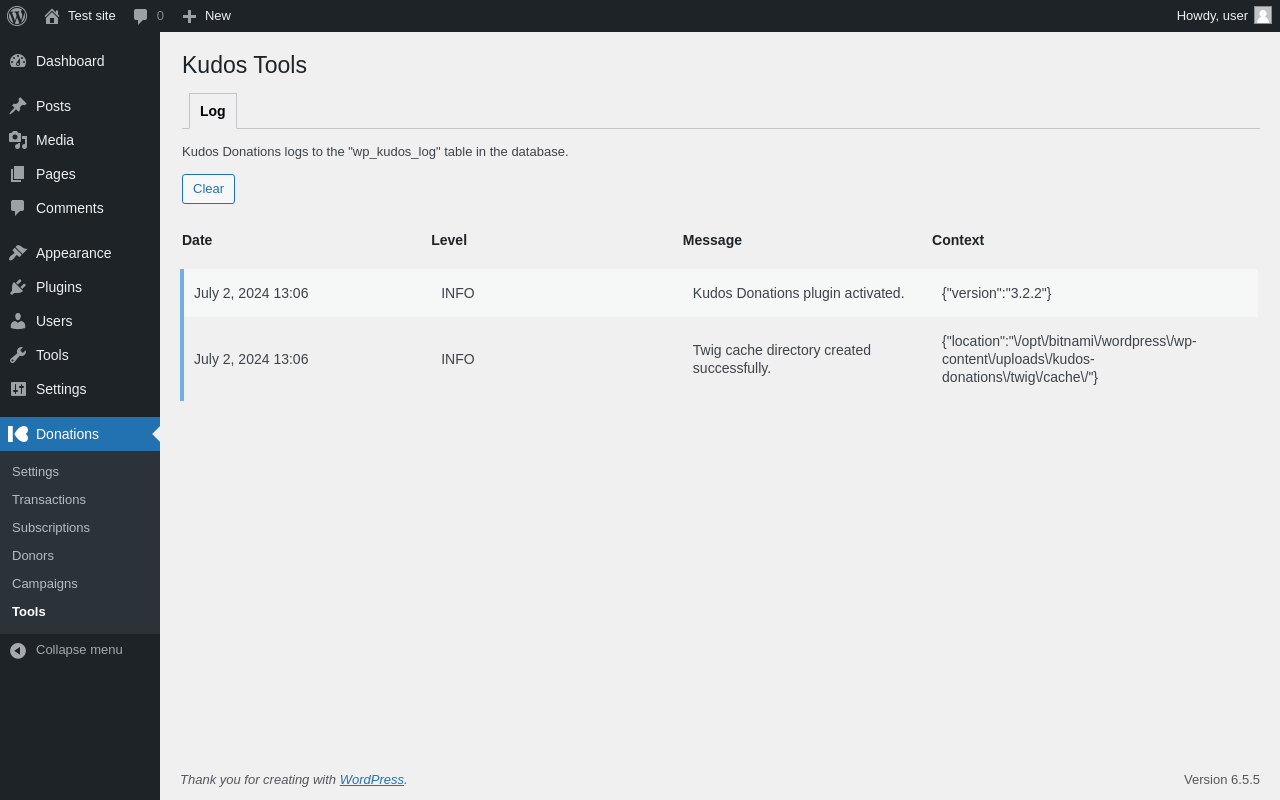Select the Log tab
Image resolution: width=1280 pixels, height=800 pixels.
213,111
